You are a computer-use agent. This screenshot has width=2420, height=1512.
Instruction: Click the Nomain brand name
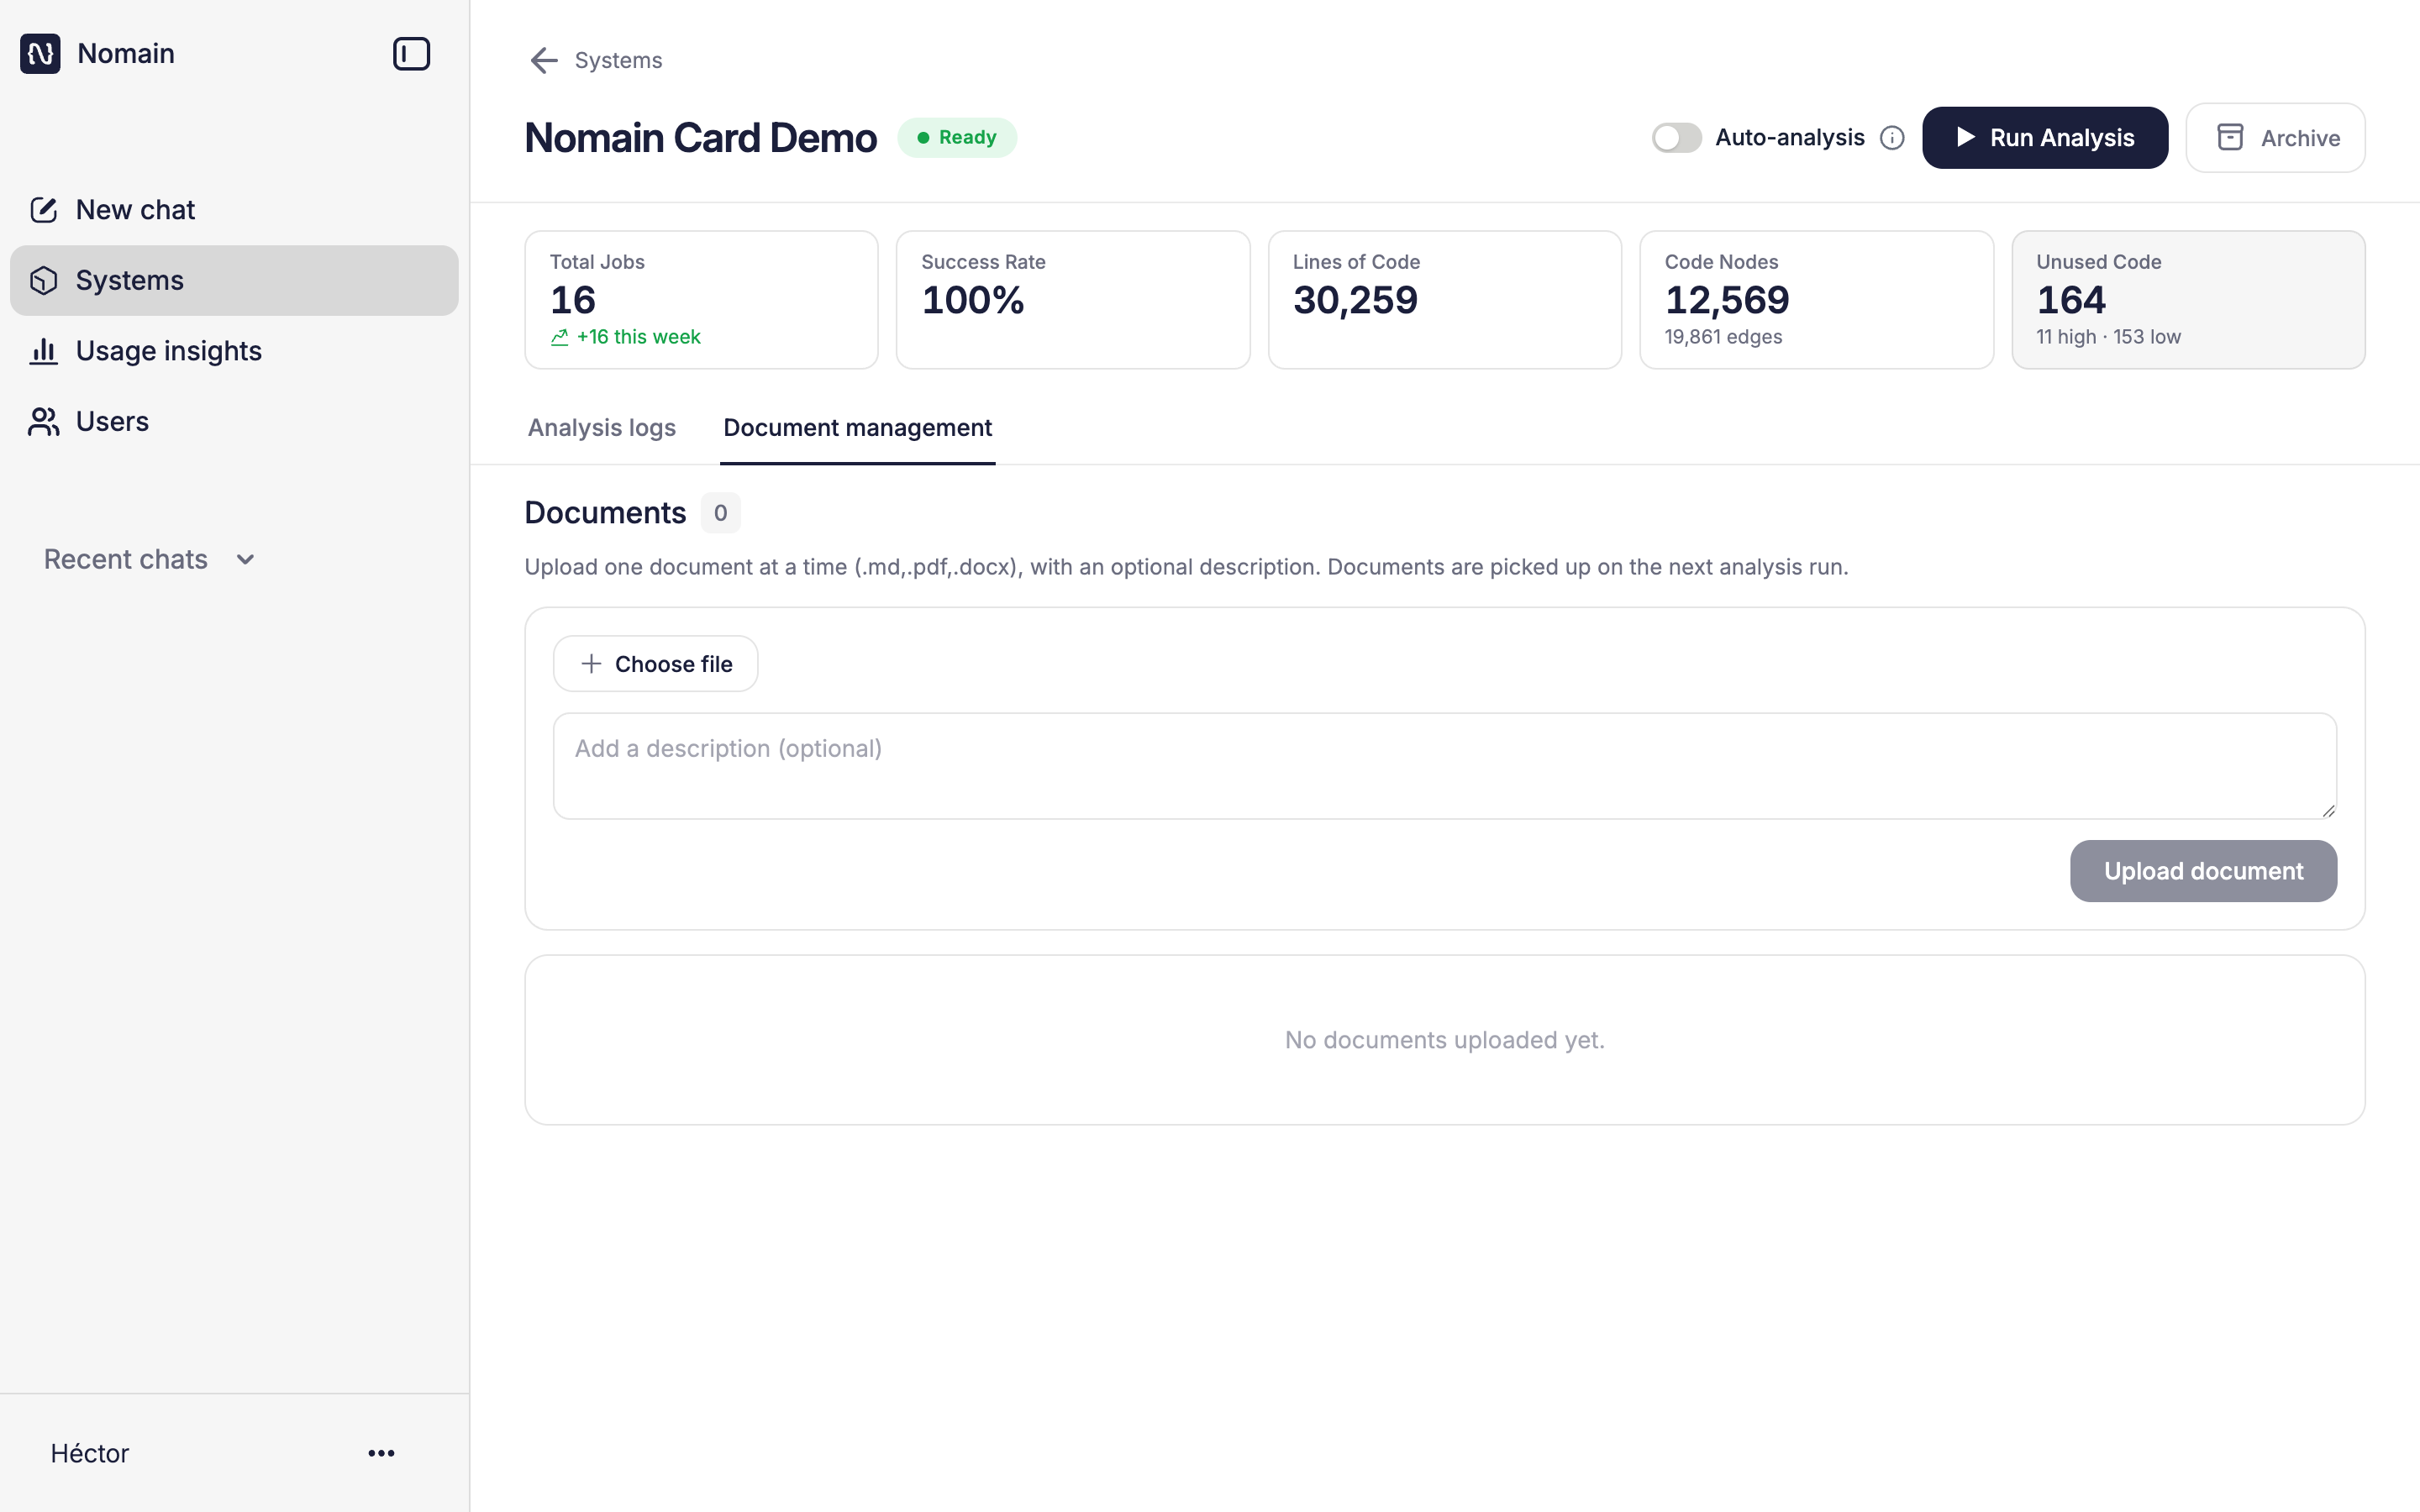point(126,54)
